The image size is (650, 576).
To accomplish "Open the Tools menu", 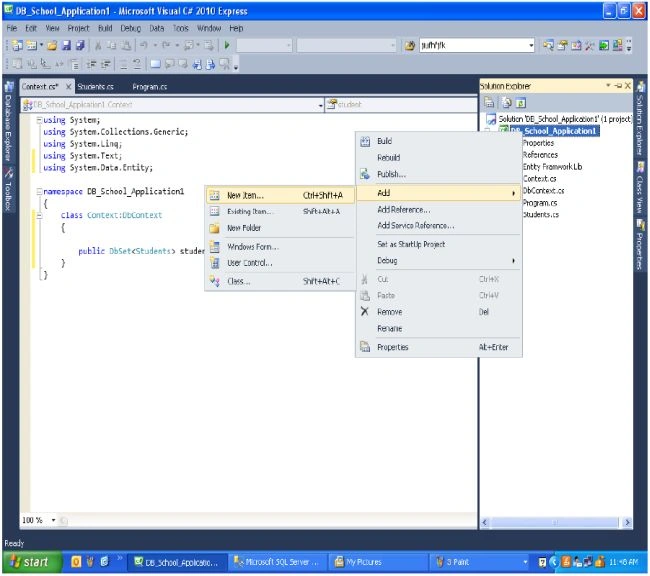I will pos(180,28).
